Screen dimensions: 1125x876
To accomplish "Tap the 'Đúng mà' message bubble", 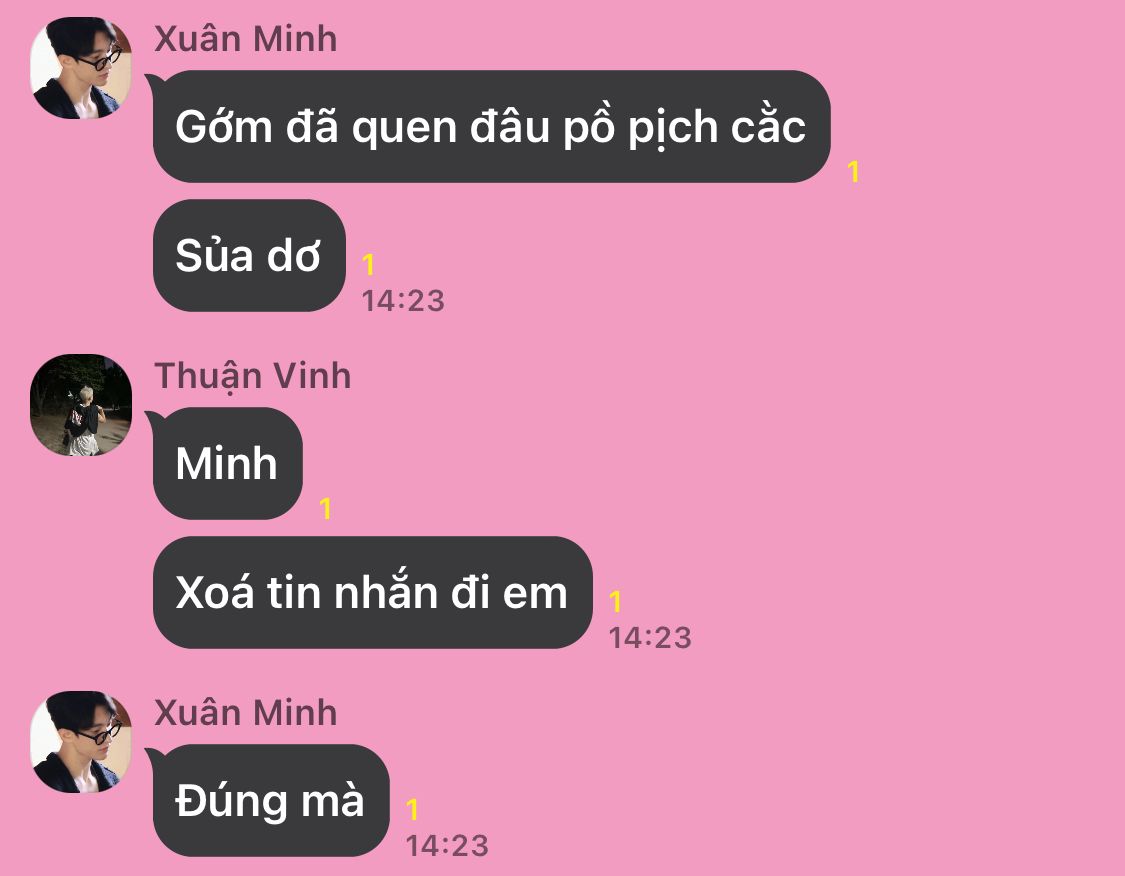I will pos(271,800).
